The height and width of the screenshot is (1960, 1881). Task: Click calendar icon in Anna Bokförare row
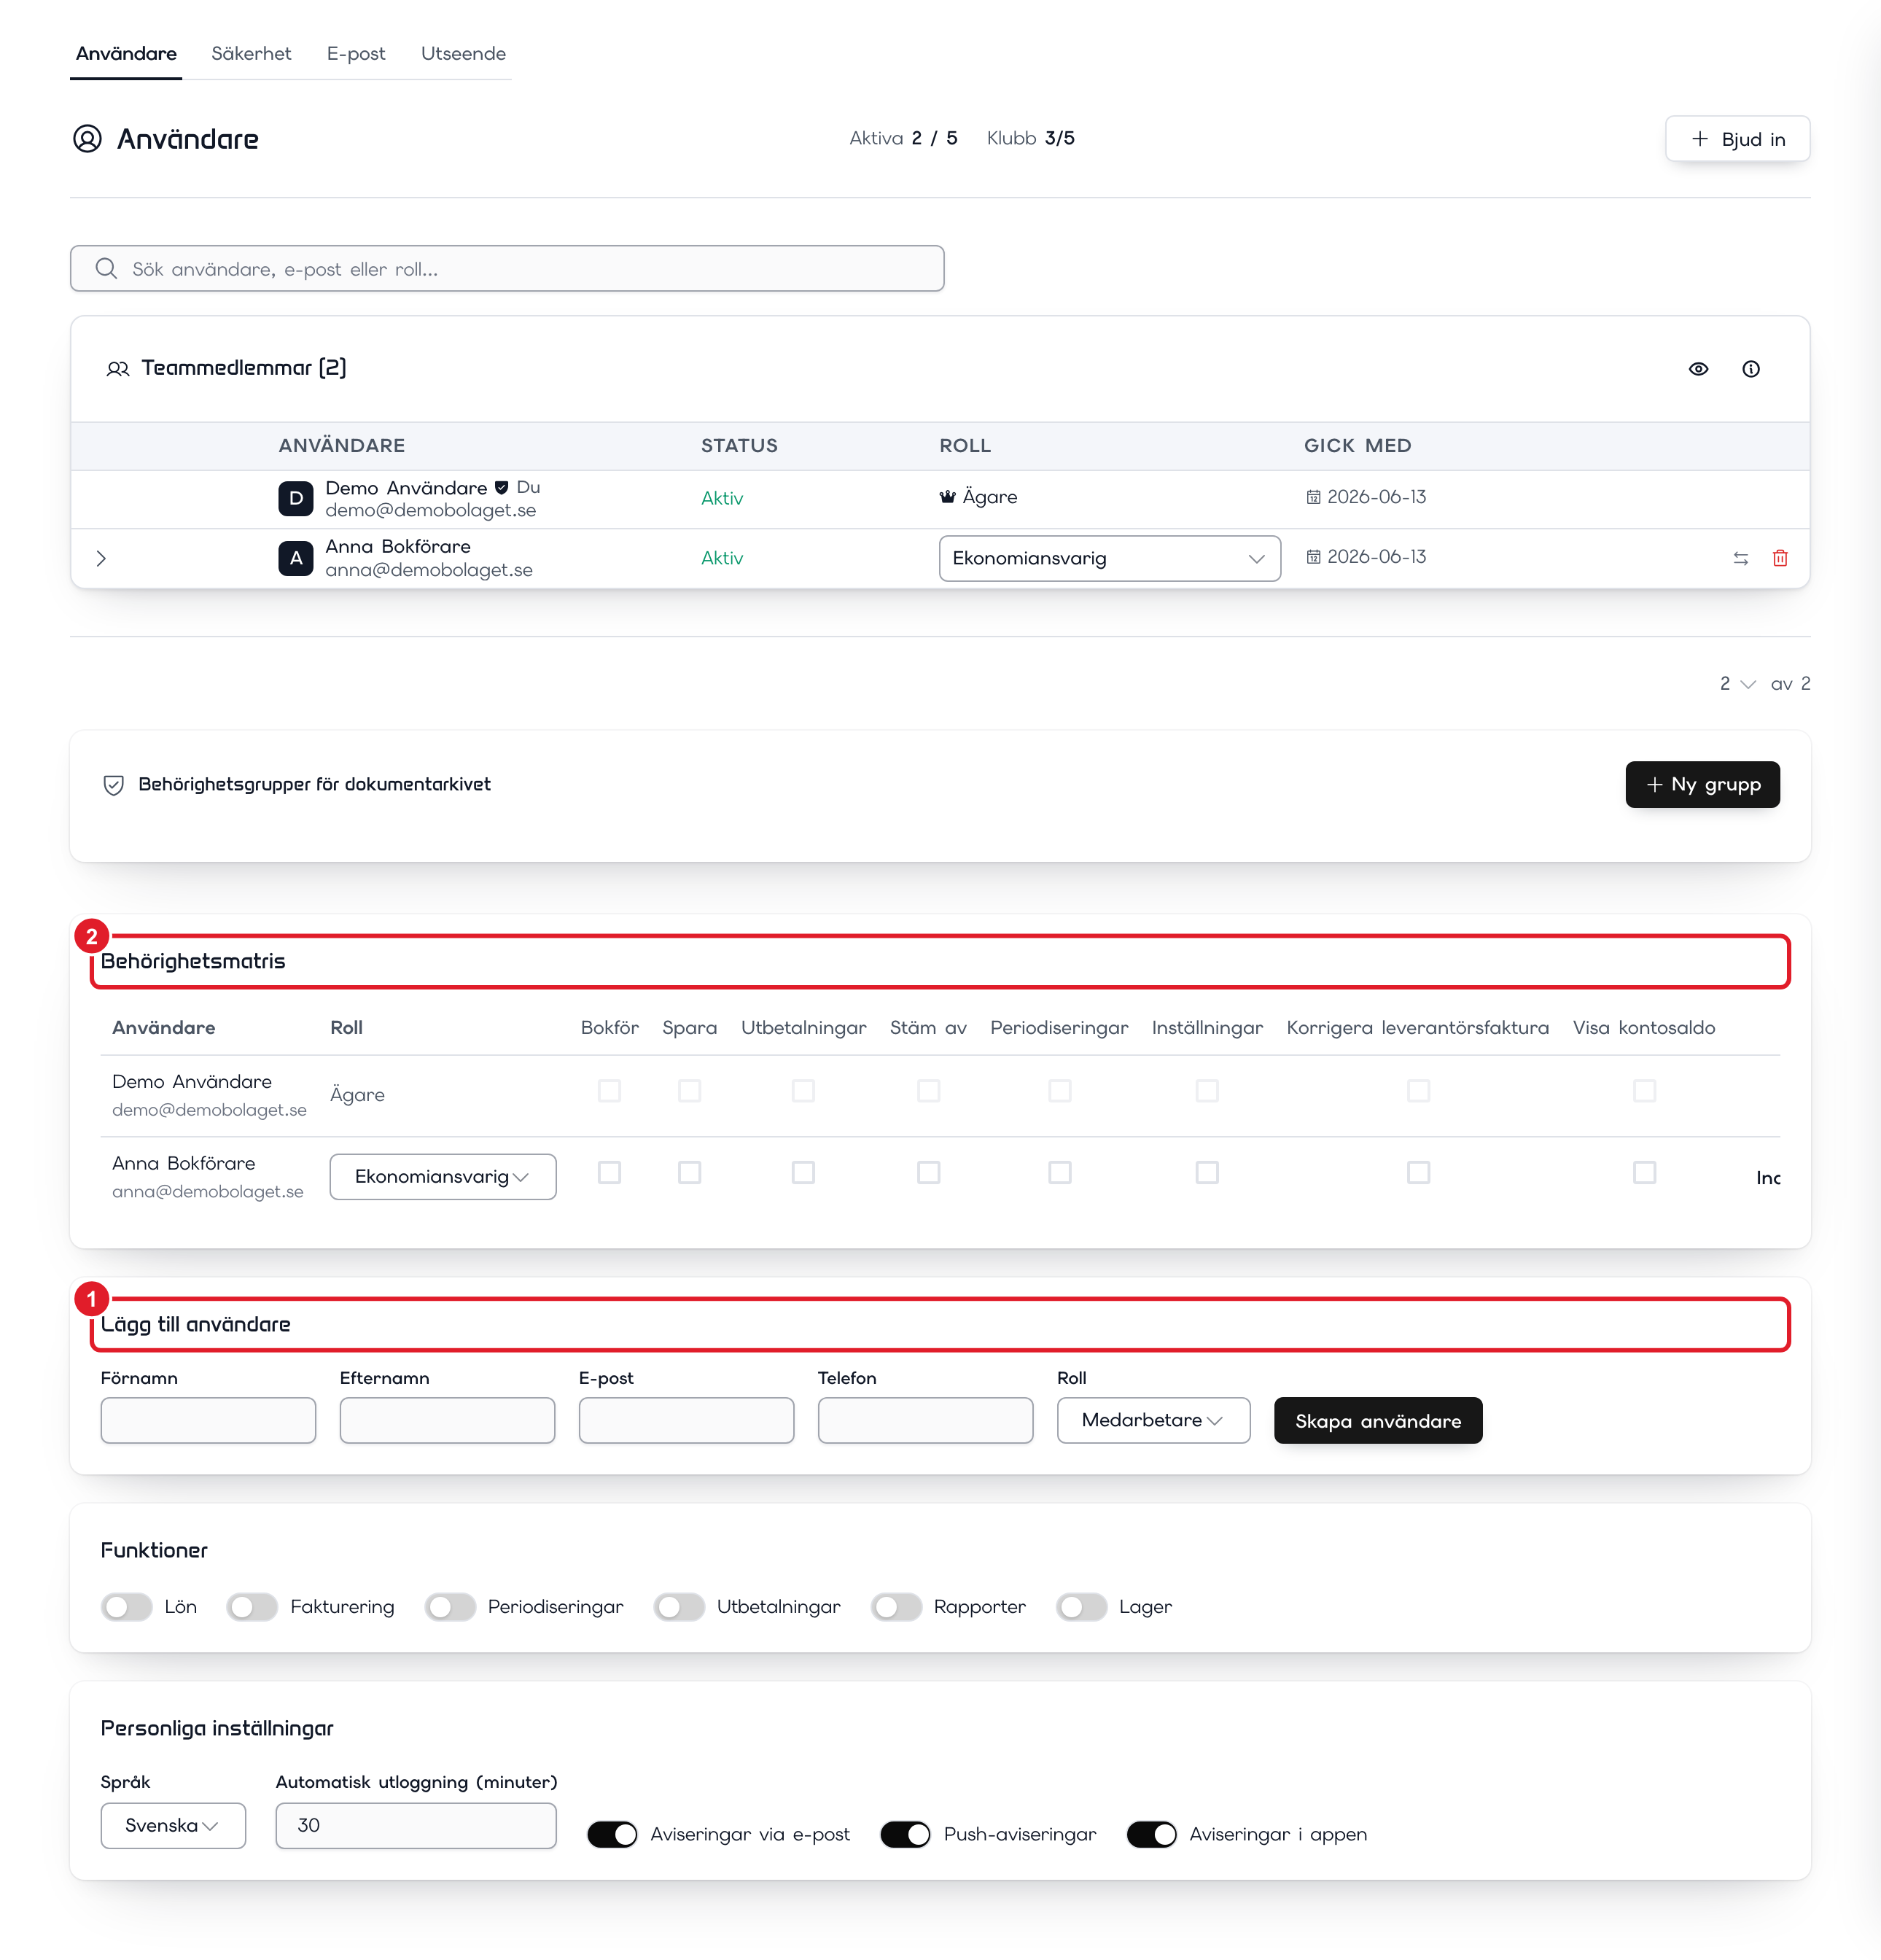(1313, 557)
